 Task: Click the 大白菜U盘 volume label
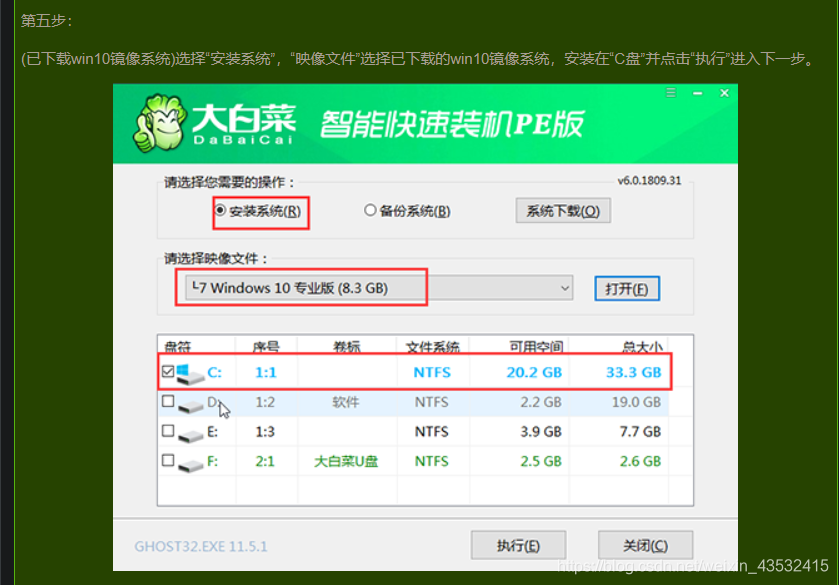pyautogui.click(x=346, y=461)
